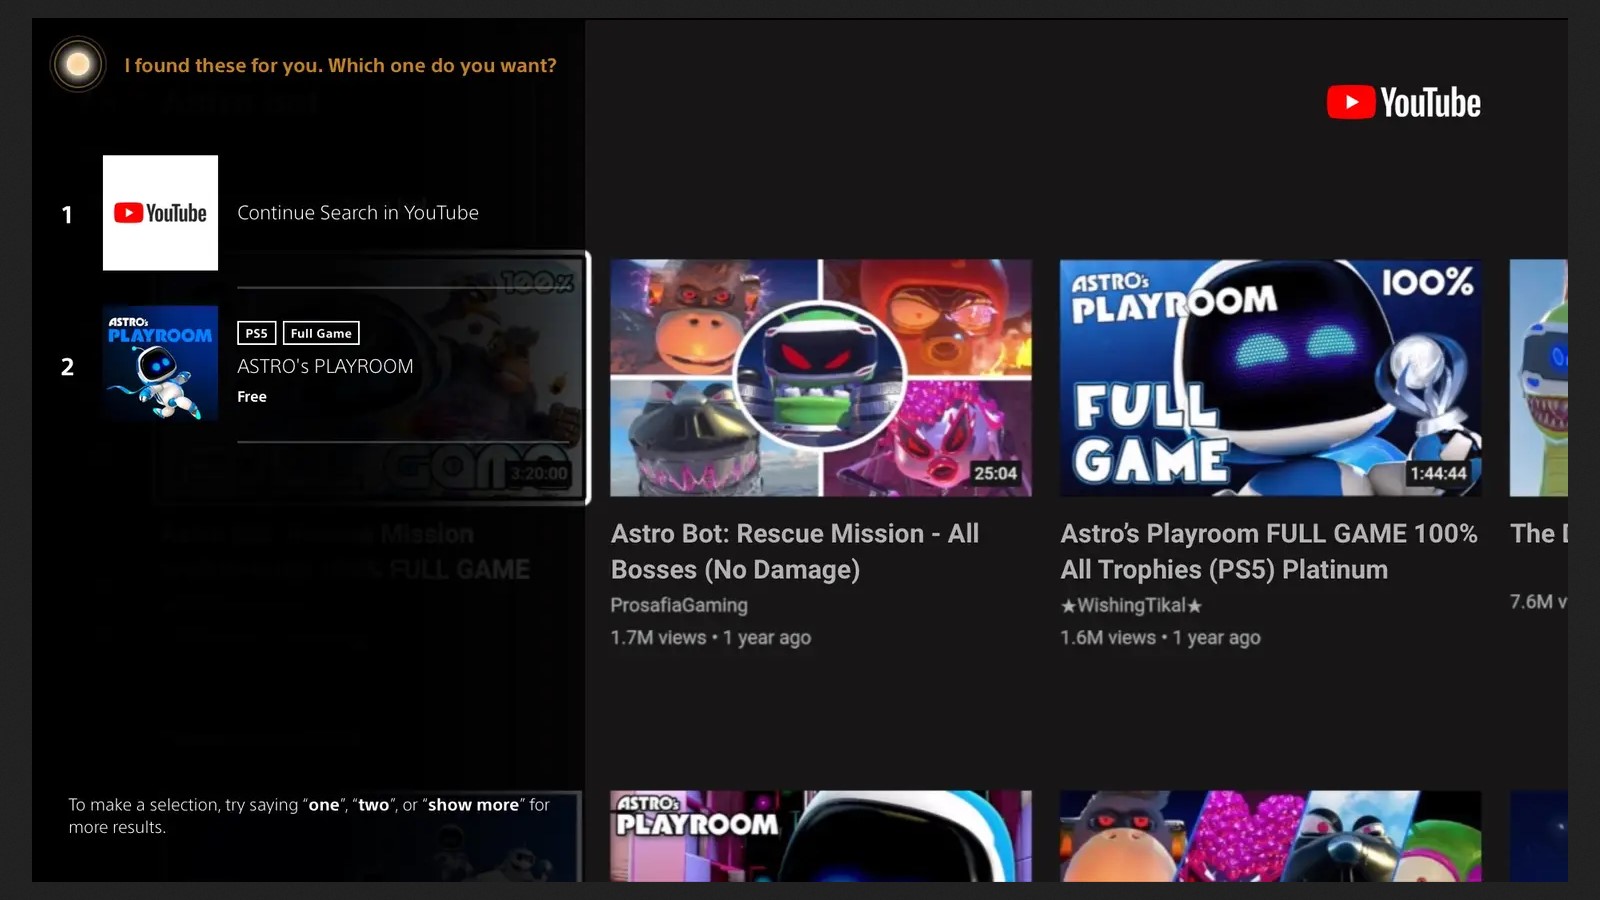Click title Astro's Playroom FULL GAME 100% All Trophies
1600x900 pixels.
tap(1269, 551)
